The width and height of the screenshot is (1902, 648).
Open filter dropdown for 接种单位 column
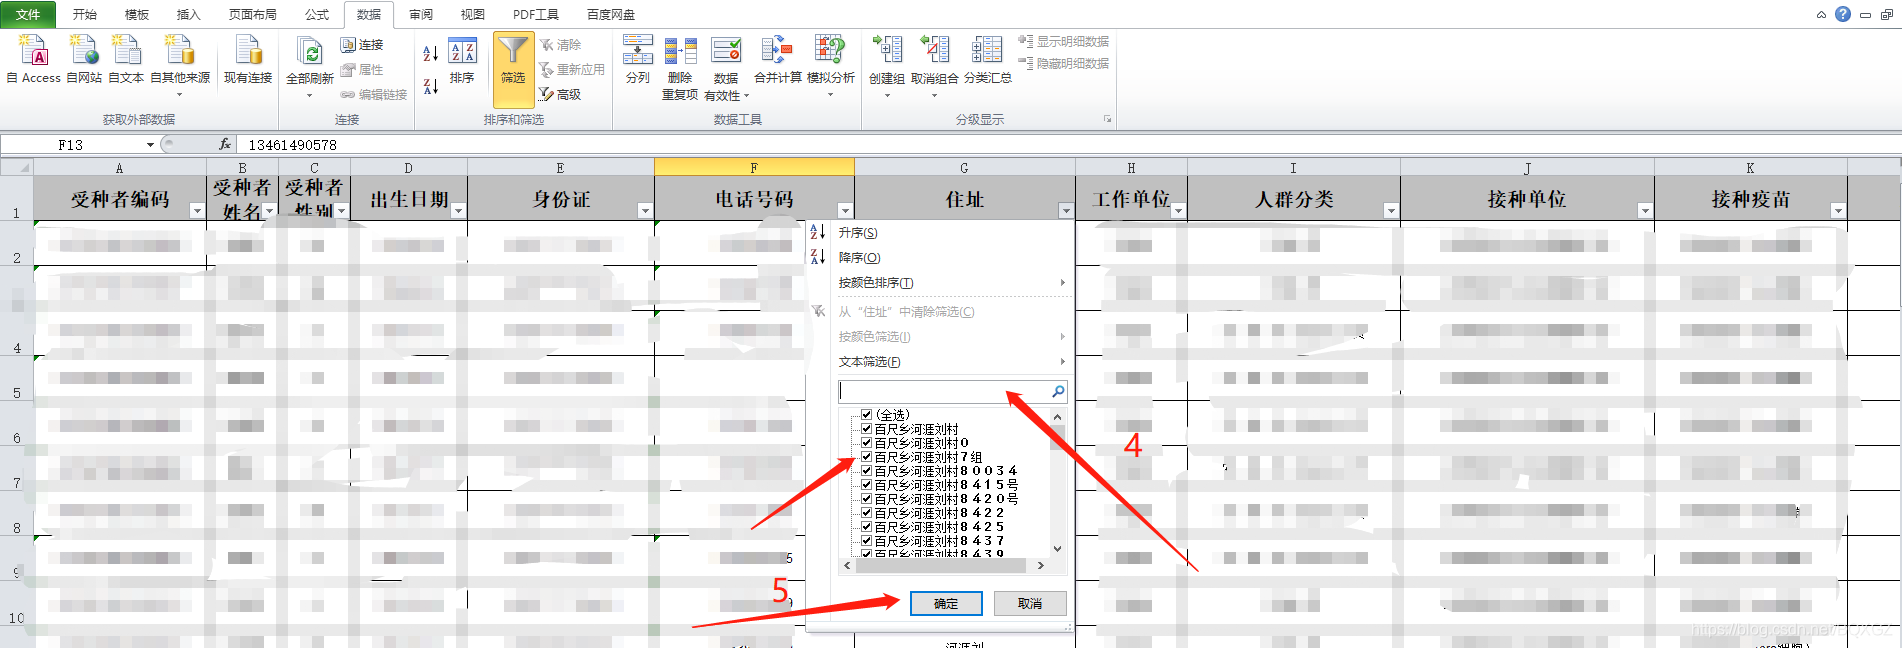(x=1645, y=211)
